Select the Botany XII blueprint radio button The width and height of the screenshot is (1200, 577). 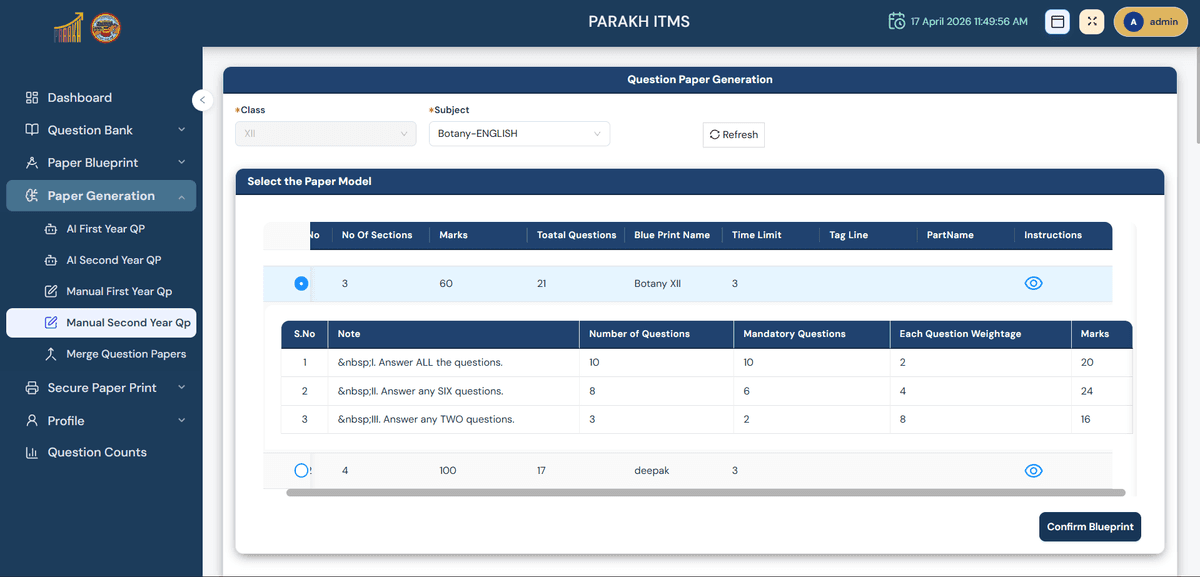pos(301,284)
